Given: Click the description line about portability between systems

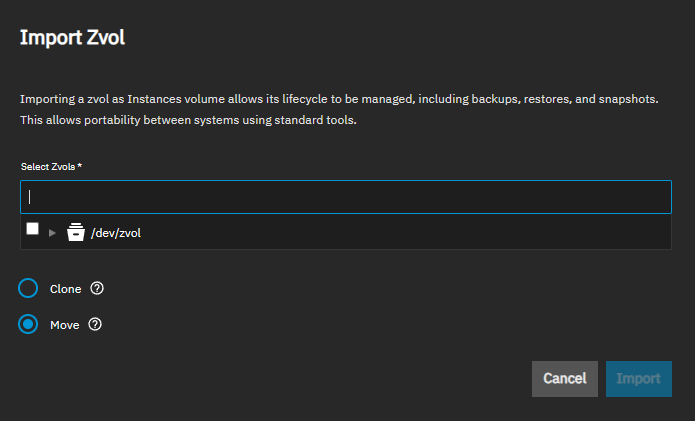Looking at the screenshot, I should point(188,120).
